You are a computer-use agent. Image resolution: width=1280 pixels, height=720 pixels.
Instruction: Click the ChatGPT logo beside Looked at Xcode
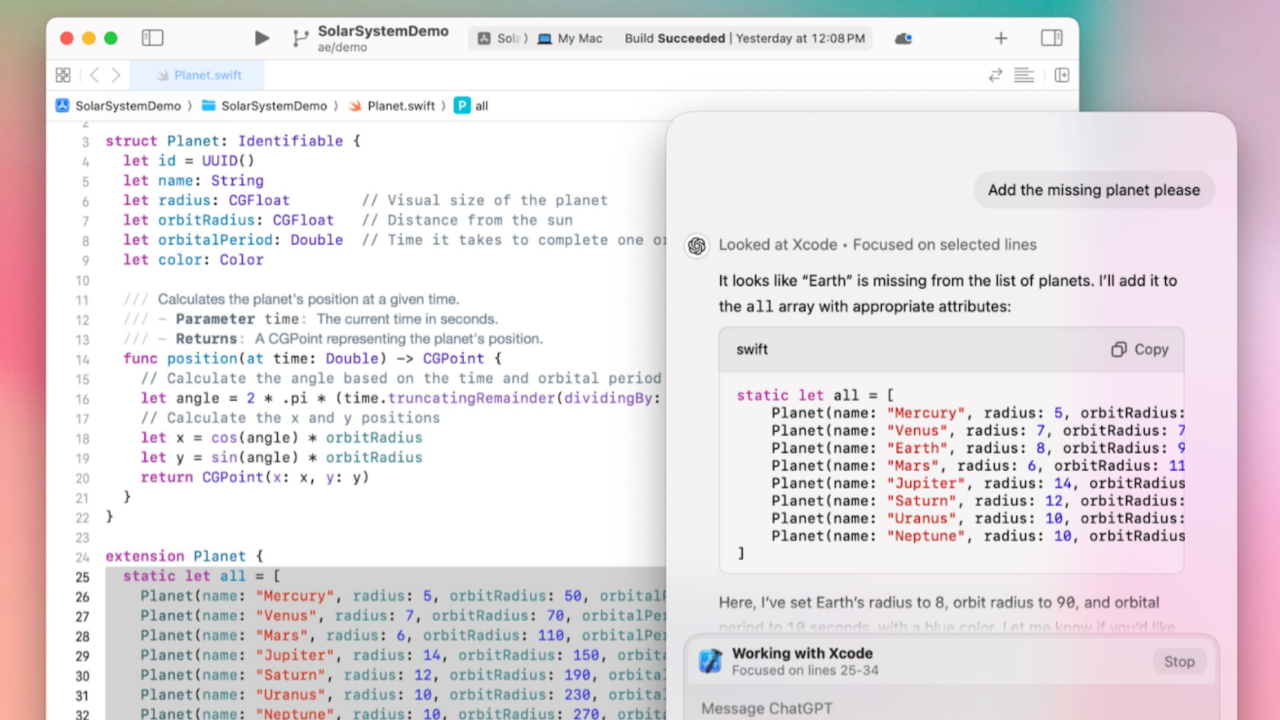tap(697, 245)
